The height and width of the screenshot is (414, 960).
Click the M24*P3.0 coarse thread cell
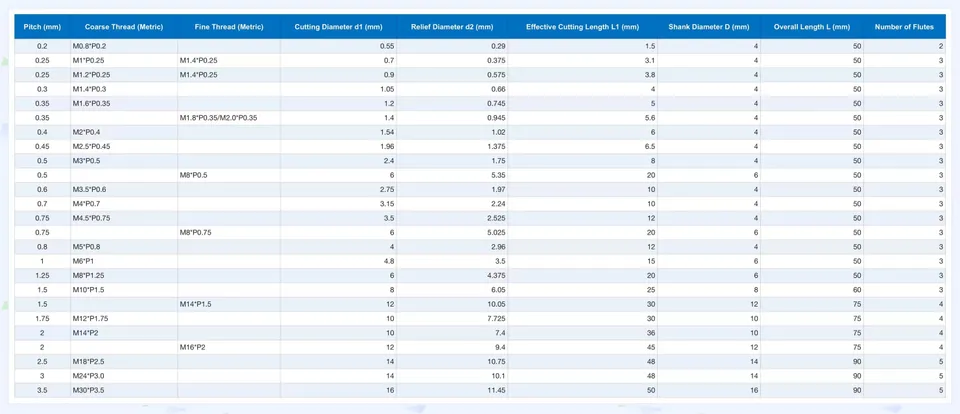click(x=124, y=375)
